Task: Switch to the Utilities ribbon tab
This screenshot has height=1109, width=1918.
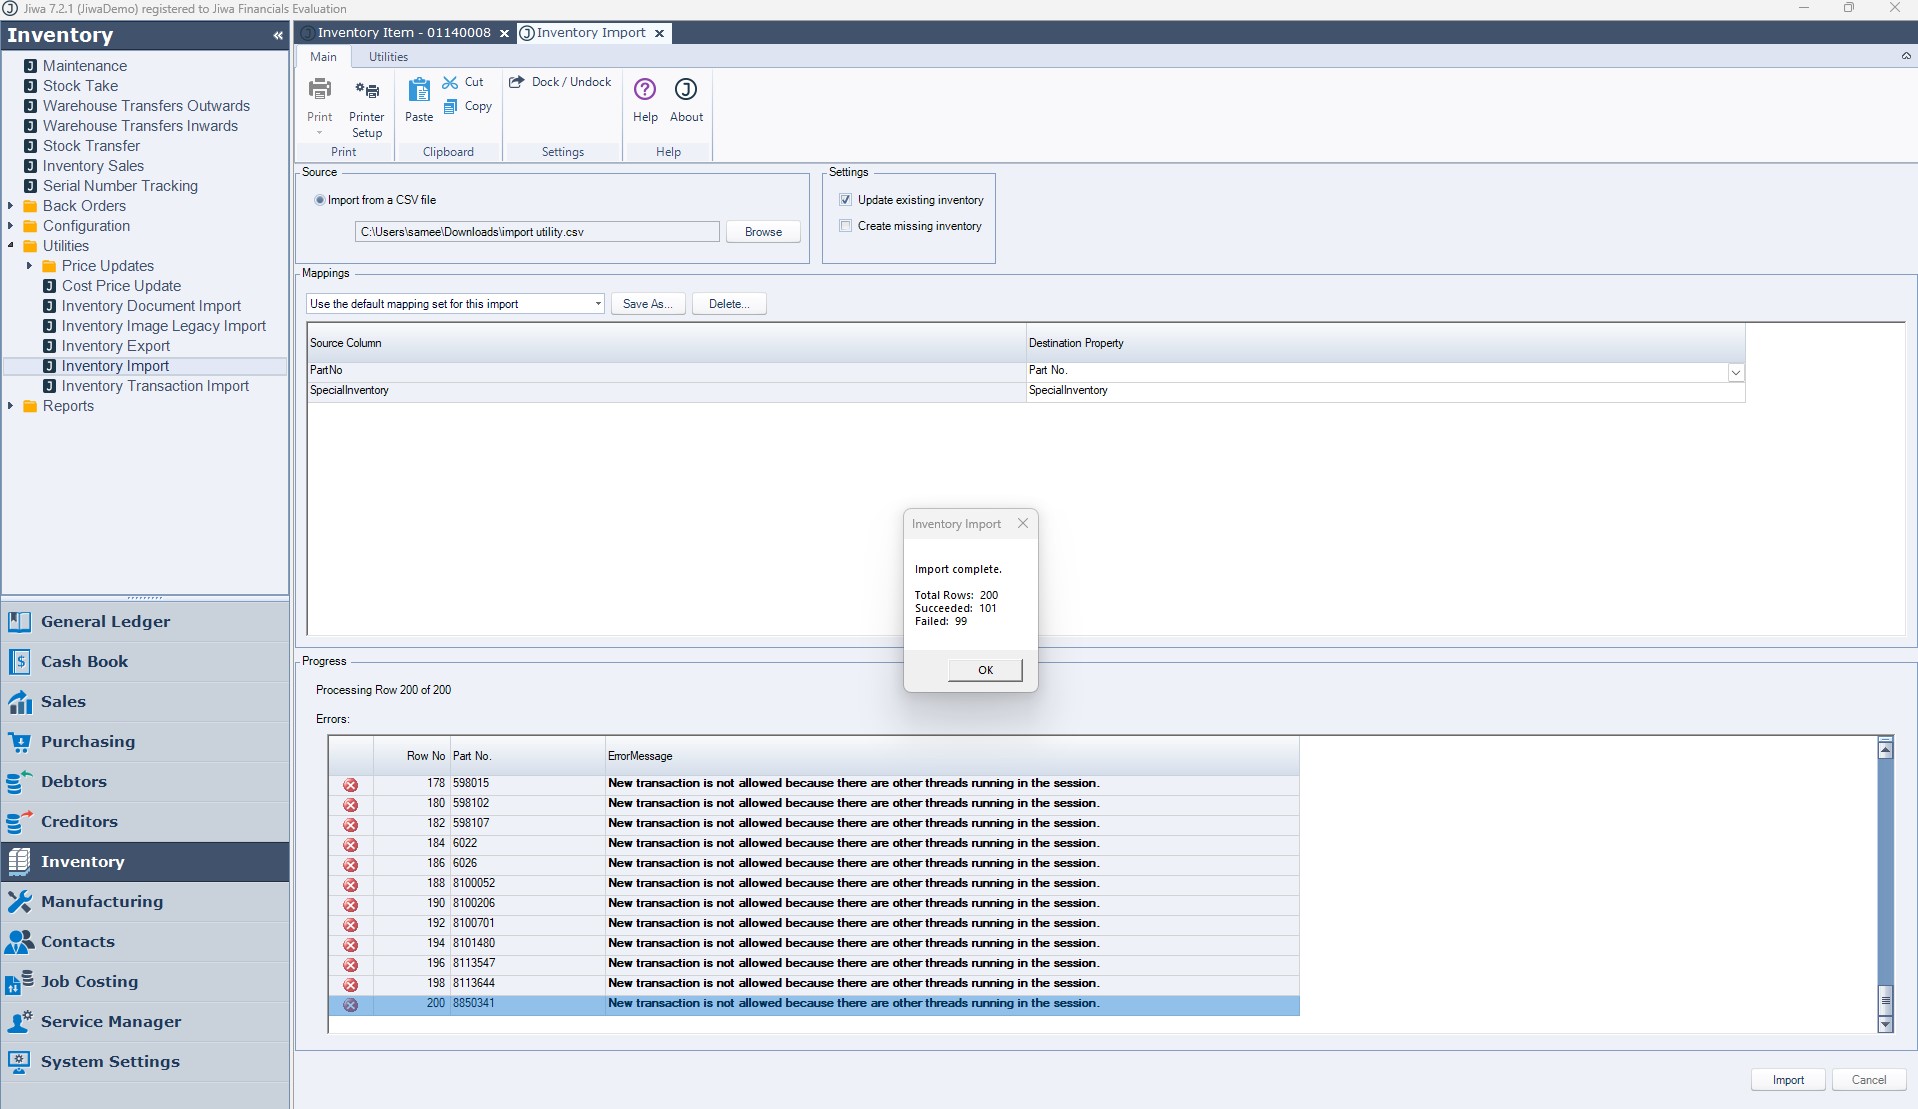Action: [388, 57]
